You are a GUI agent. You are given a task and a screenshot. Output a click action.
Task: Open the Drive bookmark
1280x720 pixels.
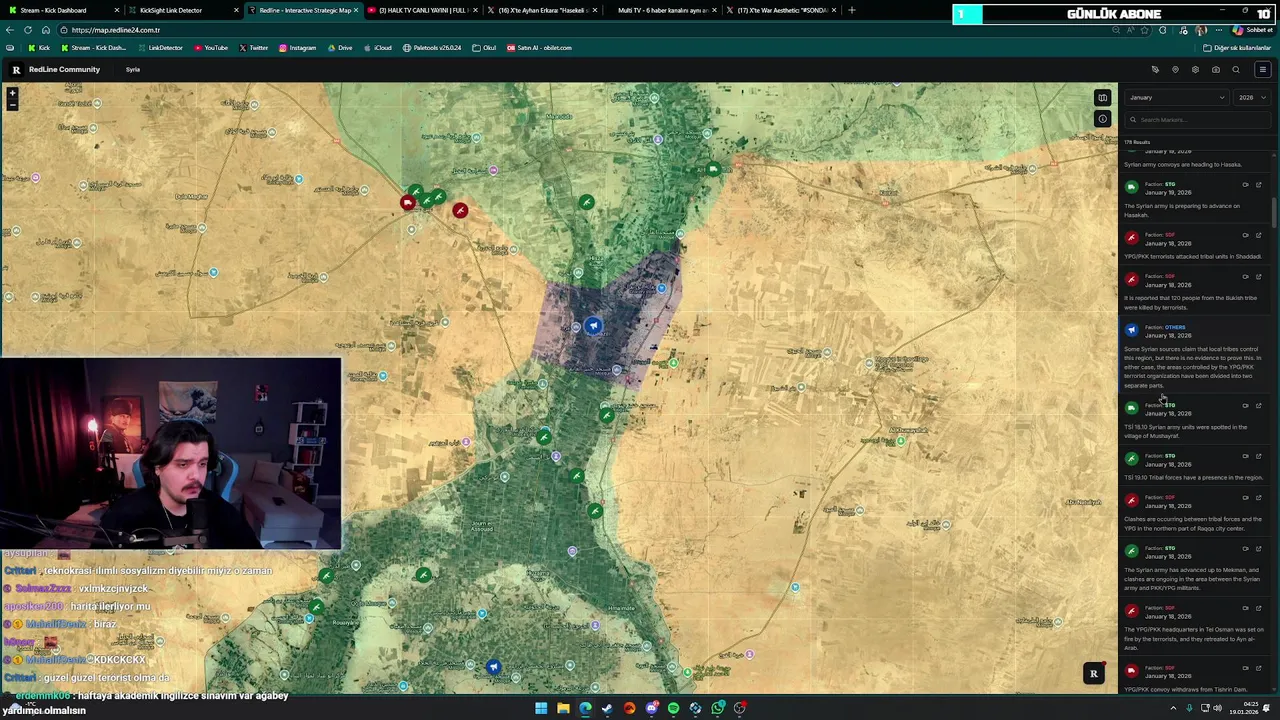point(340,48)
